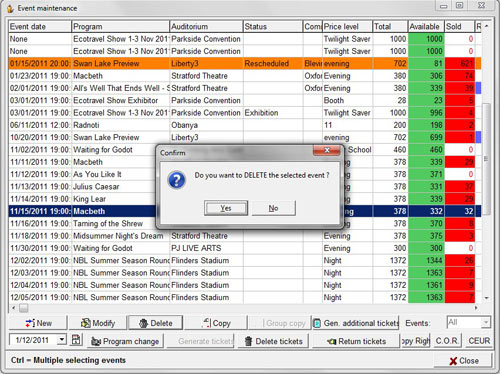The image size is (500, 374).
Task: Click horizontal scrollbar right arrow
Action: click(476, 308)
